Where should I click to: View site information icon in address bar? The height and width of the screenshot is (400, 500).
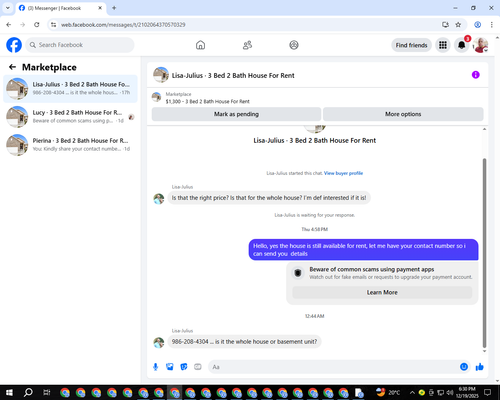point(53,25)
